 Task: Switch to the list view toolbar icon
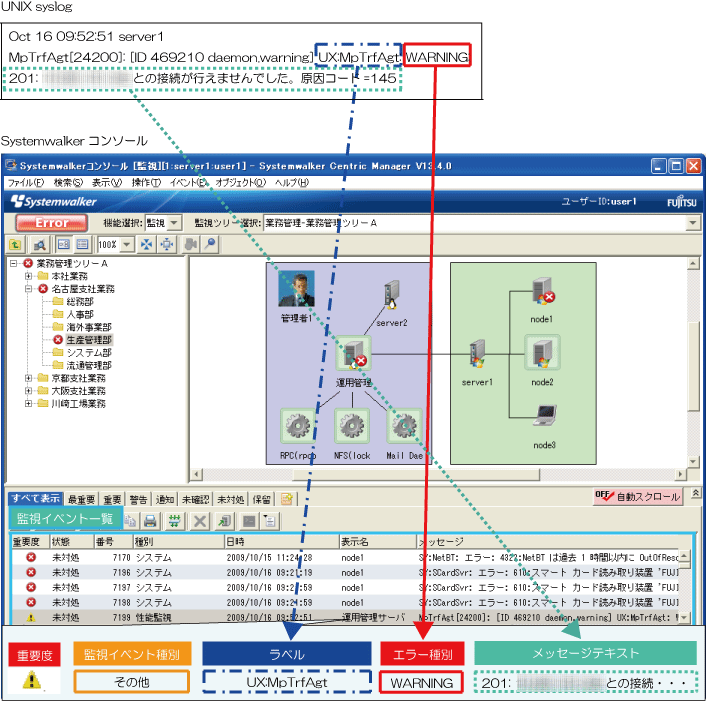(82, 244)
